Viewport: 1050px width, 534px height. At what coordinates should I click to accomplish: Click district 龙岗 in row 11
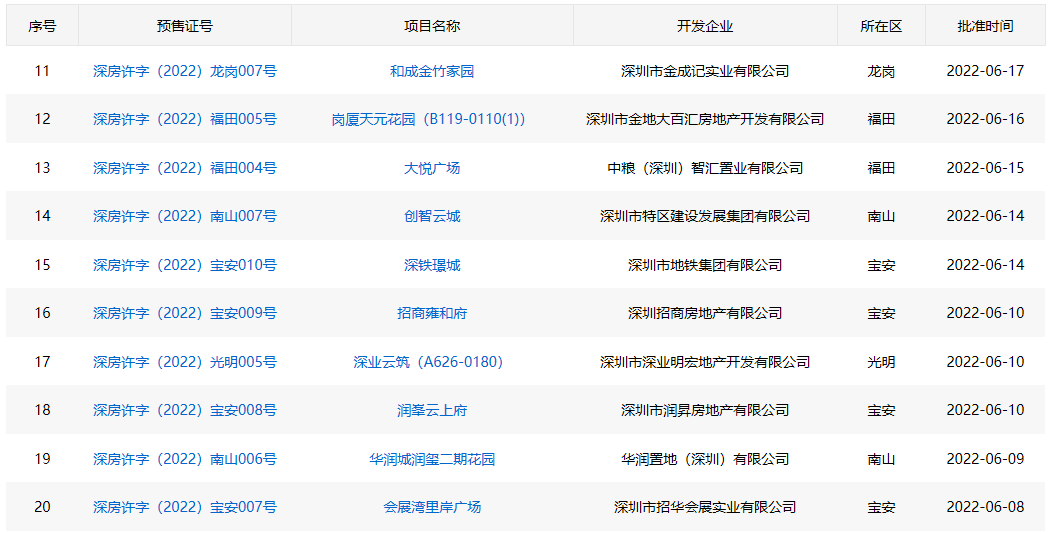[881, 71]
